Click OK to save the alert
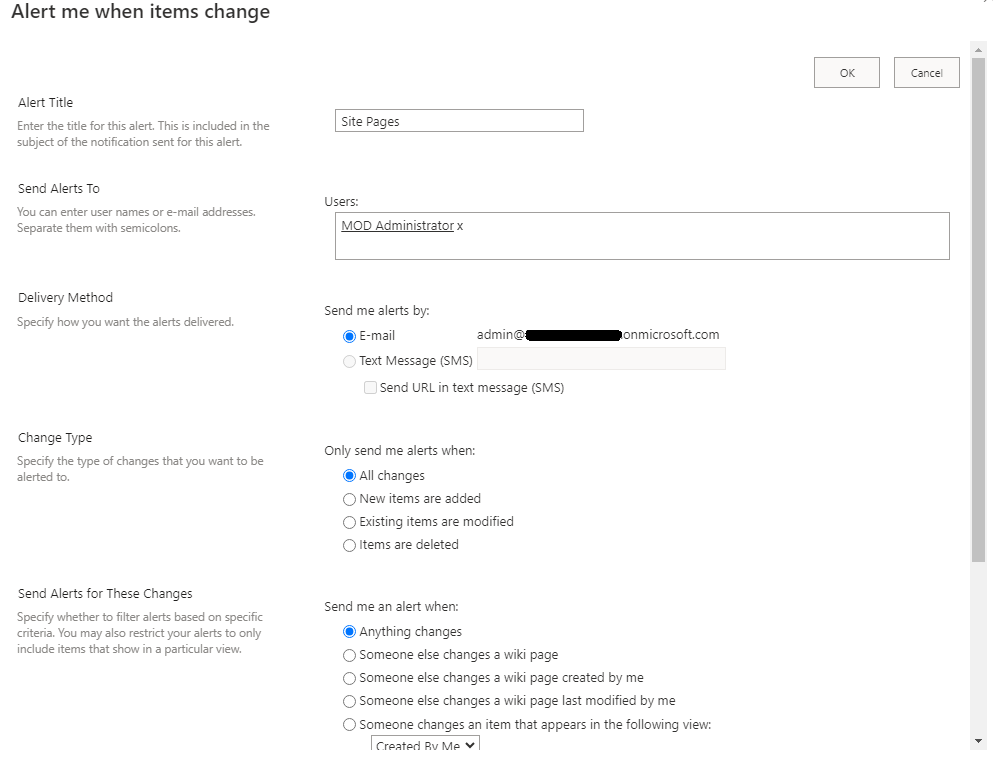 [x=845, y=72]
